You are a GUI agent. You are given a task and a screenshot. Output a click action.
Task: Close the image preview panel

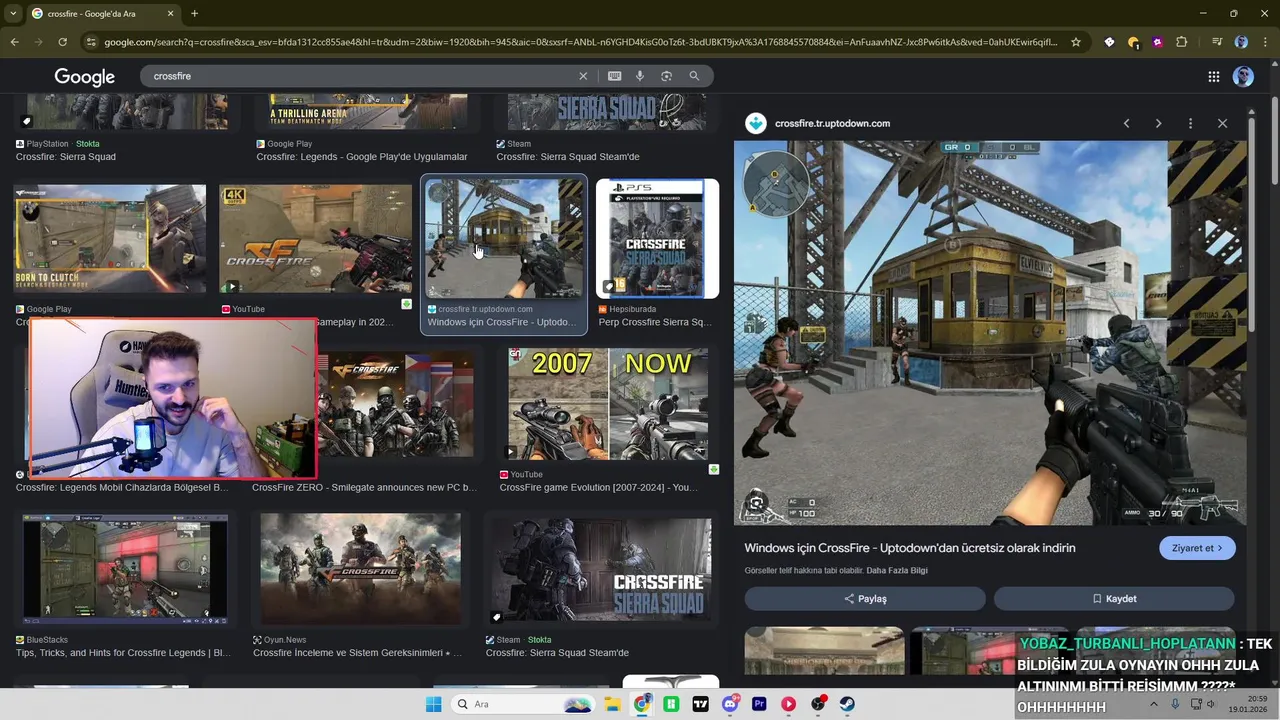click(x=1222, y=123)
